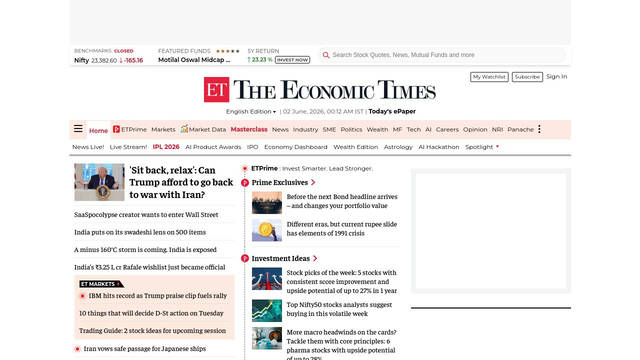The height and width of the screenshot is (360, 640).
Task: Open the News menu
Action: [x=280, y=129]
